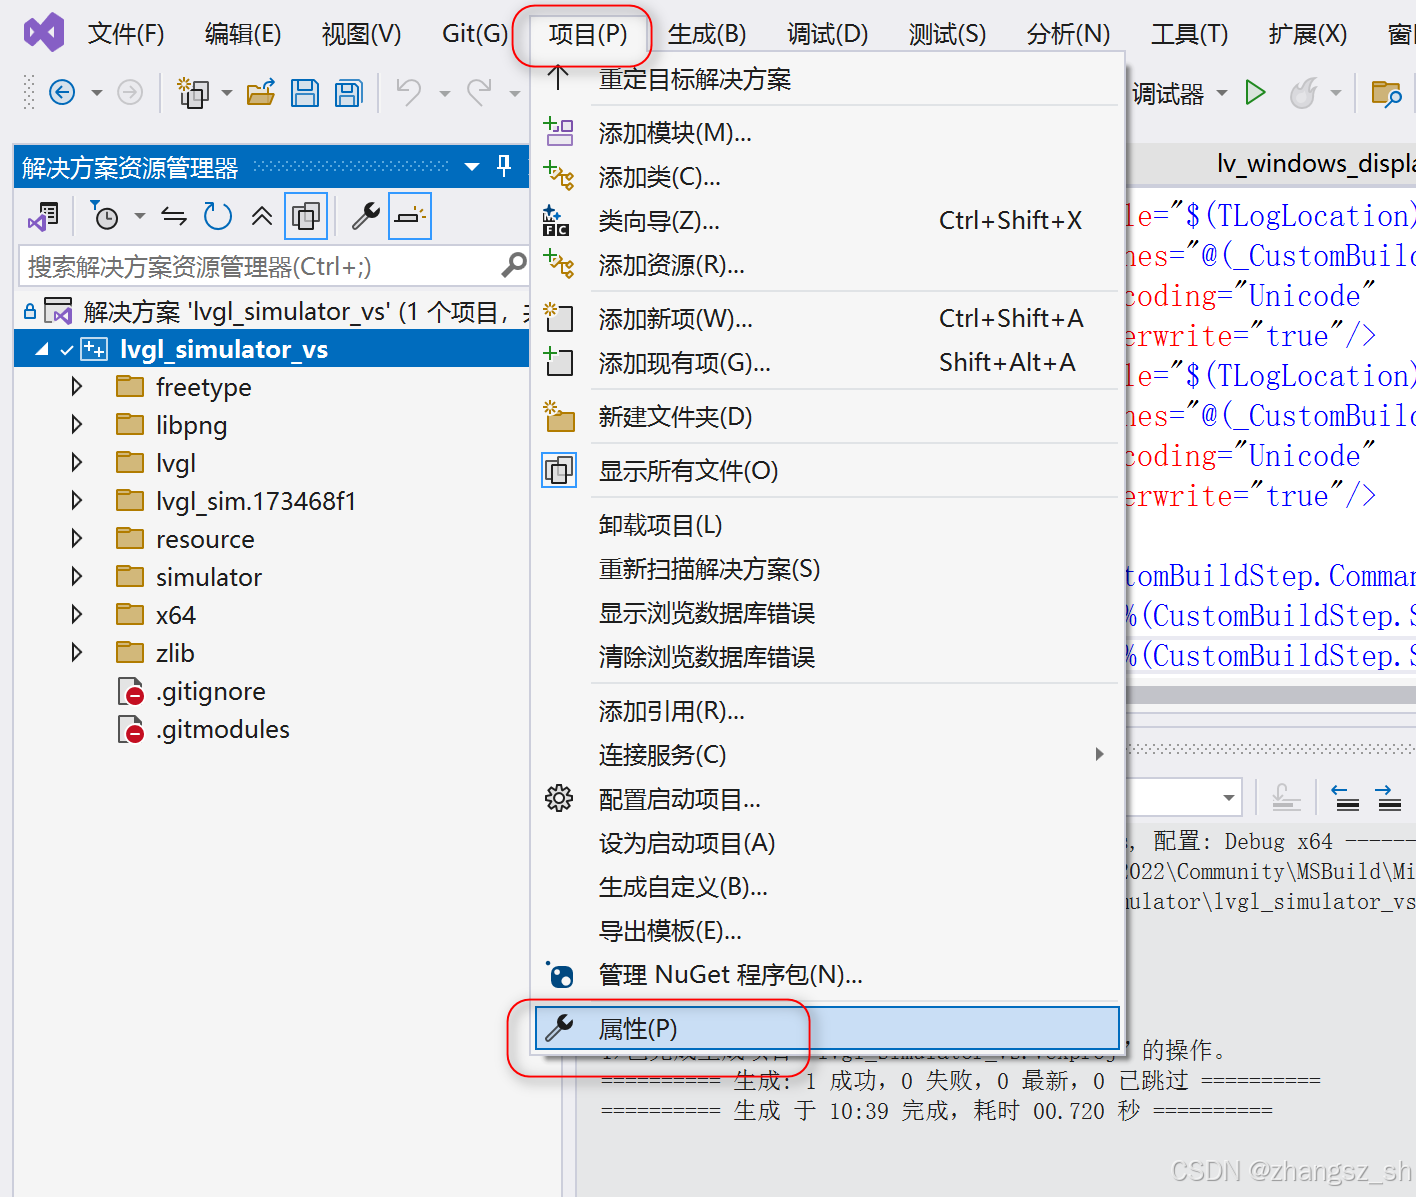1416x1197 pixels.
Task: Expand the lvgl folder
Action: 77,463
